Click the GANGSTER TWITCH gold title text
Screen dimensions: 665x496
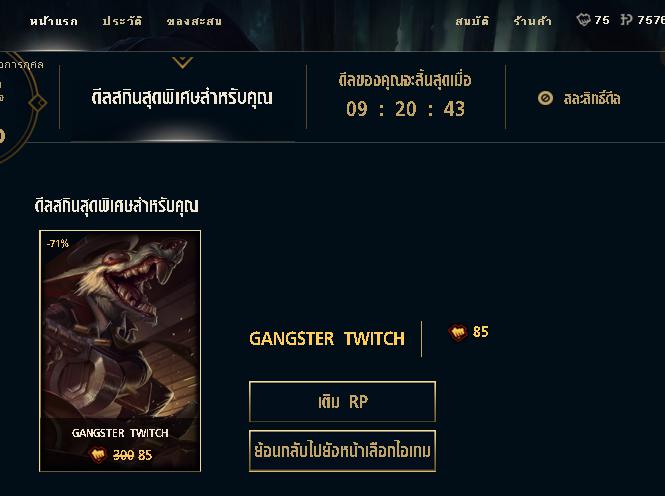(327, 339)
